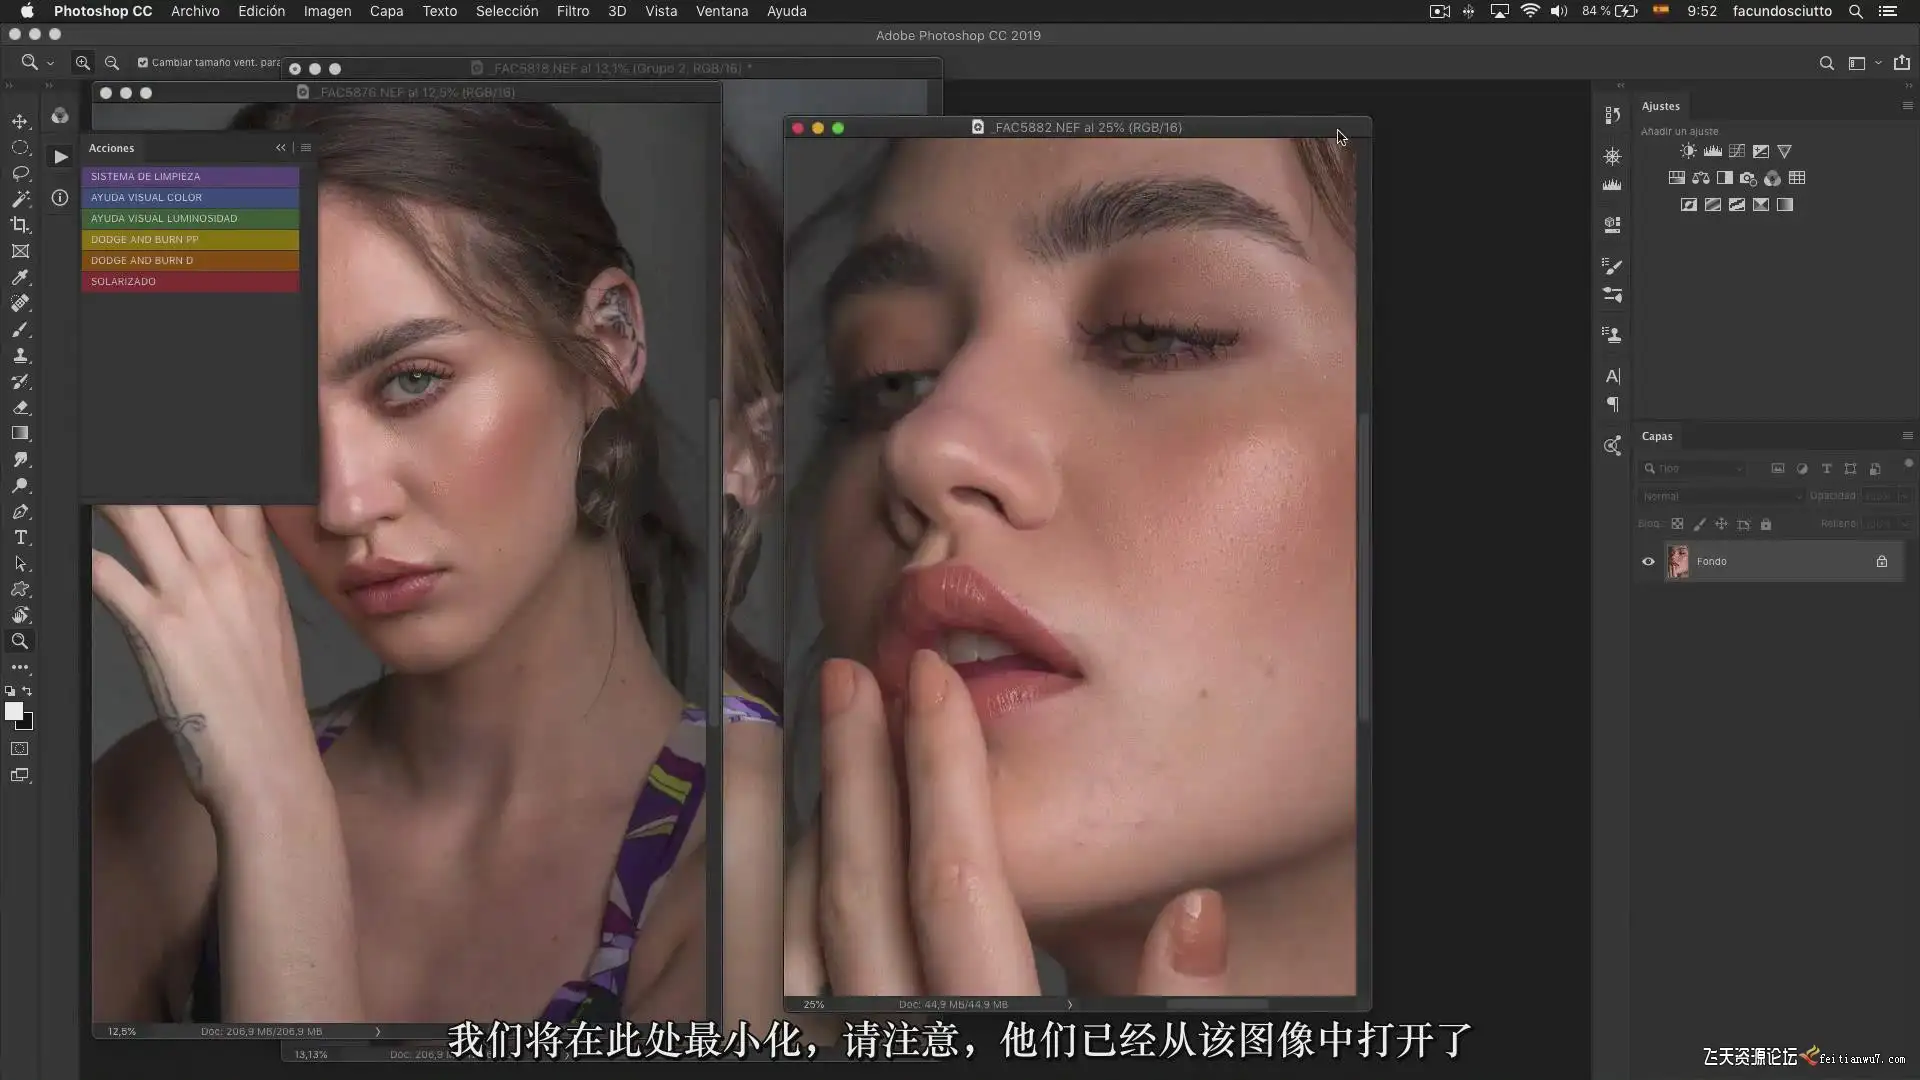Screen dimensions: 1920x1080
Task: Open the Imagen menu
Action: (327, 11)
